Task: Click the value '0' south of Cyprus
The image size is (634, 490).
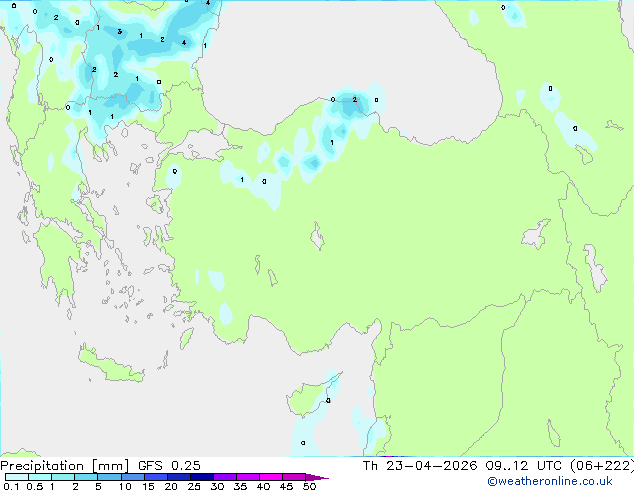Action: [x=303, y=443]
